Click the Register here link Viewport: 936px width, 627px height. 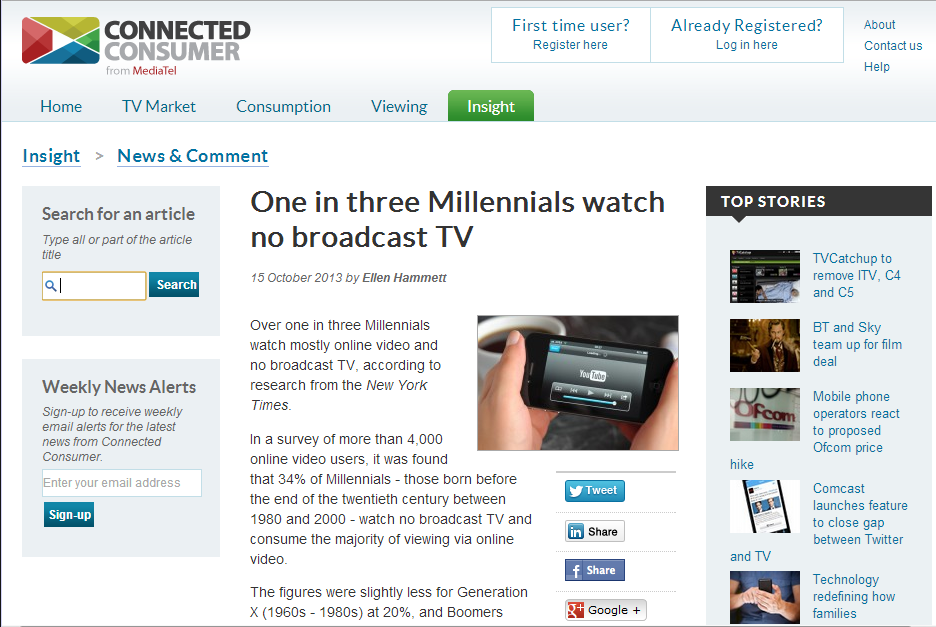coord(570,45)
